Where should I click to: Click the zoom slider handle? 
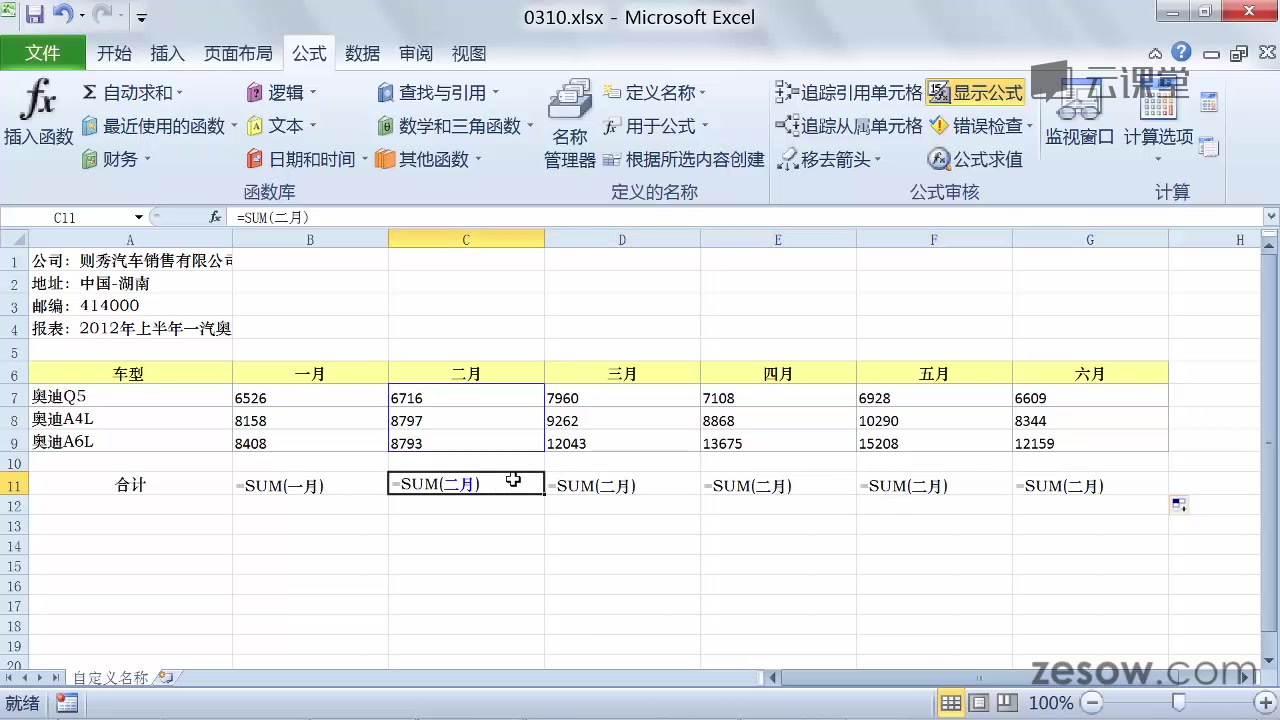tap(1179, 703)
